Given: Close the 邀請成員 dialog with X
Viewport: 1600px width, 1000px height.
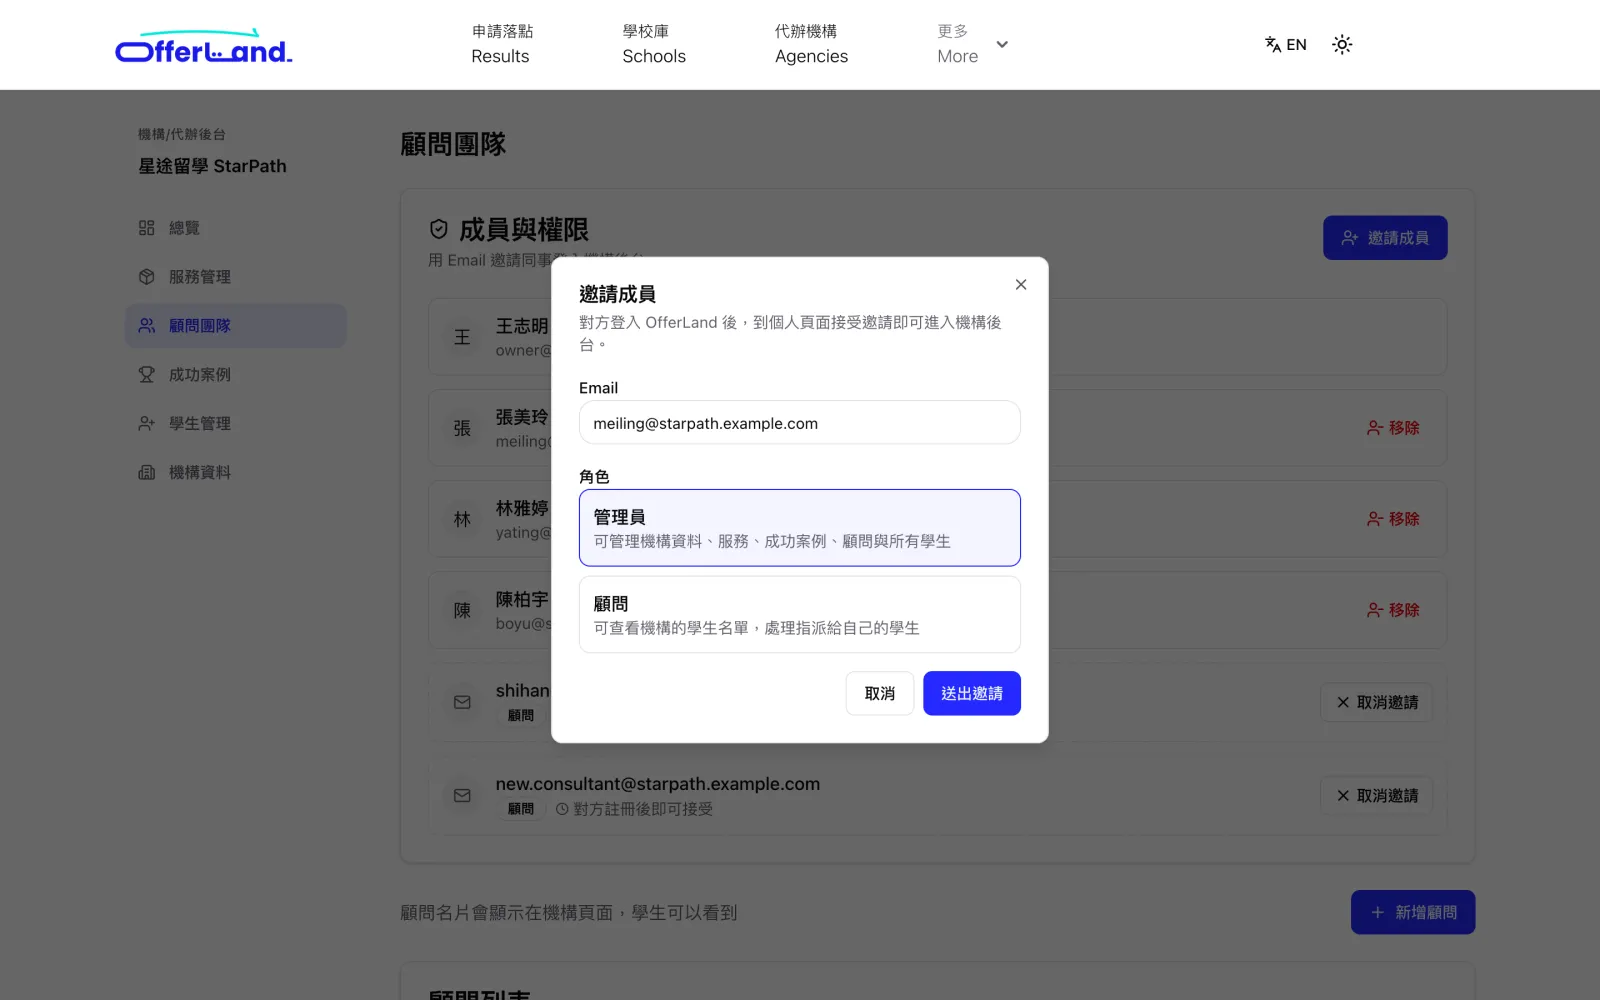Looking at the screenshot, I should click(x=1021, y=285).
